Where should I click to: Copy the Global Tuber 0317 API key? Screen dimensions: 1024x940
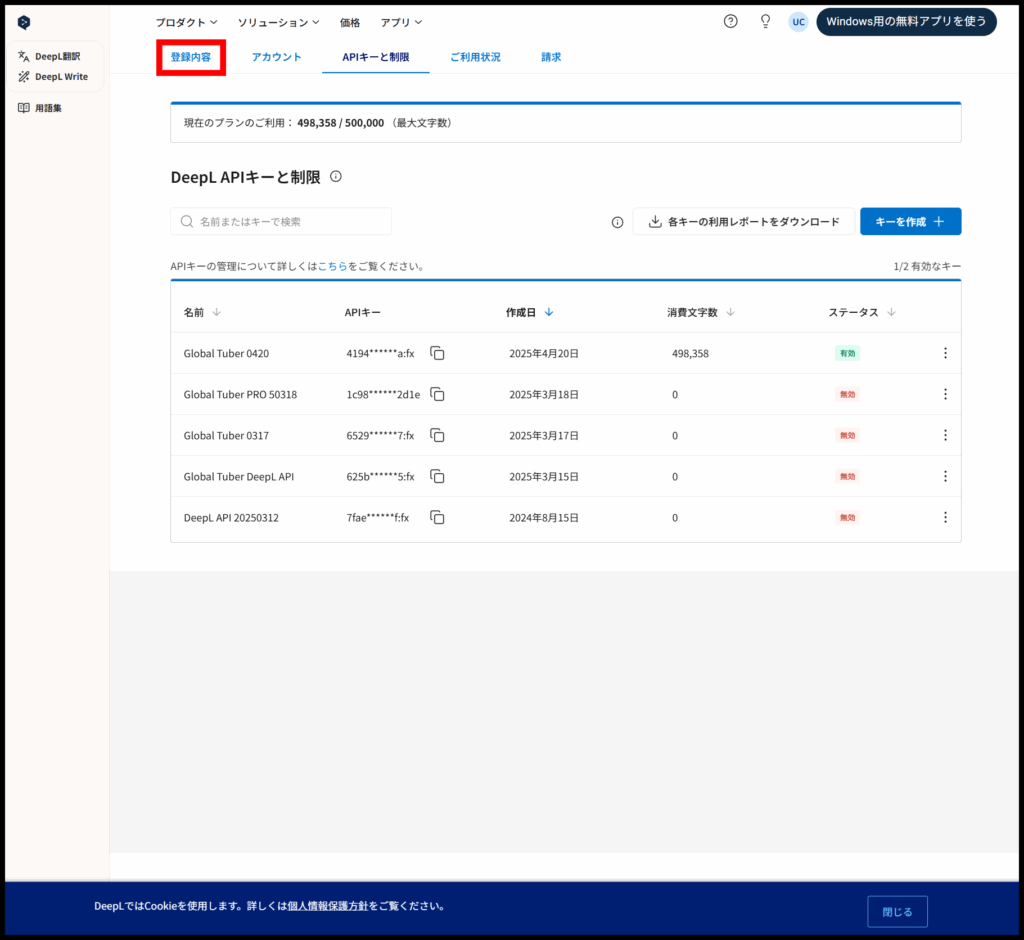[x=437, y=436]
